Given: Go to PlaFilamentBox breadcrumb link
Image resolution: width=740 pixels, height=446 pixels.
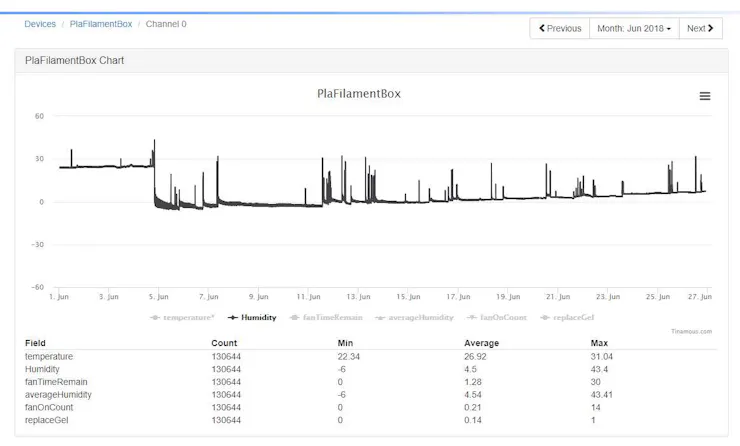Looking at the screenshot, I should click(102, 24).
